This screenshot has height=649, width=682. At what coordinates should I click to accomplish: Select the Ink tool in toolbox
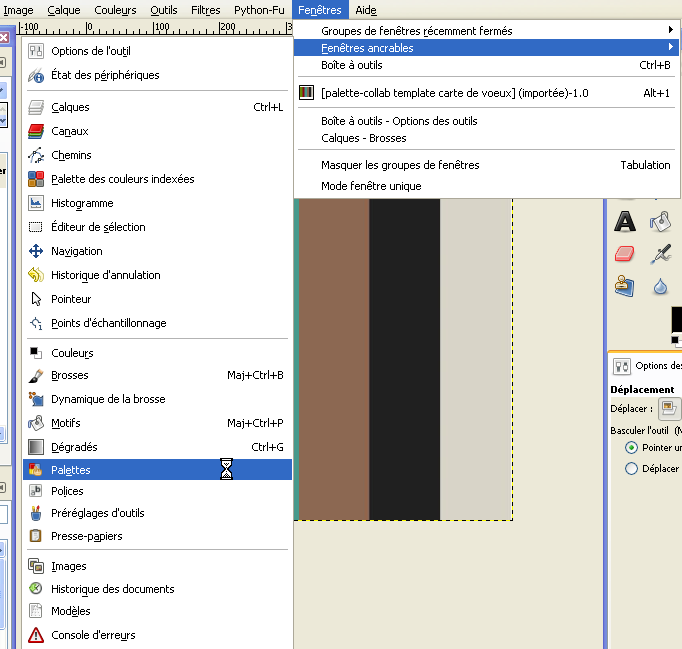[x=660, y=254]
